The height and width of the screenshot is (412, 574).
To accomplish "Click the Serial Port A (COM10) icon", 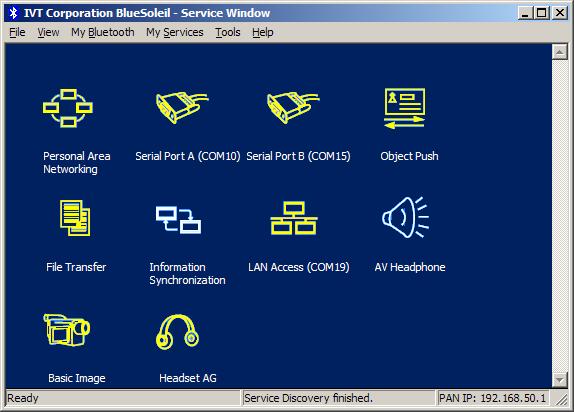I will click(x=182, y=107).
